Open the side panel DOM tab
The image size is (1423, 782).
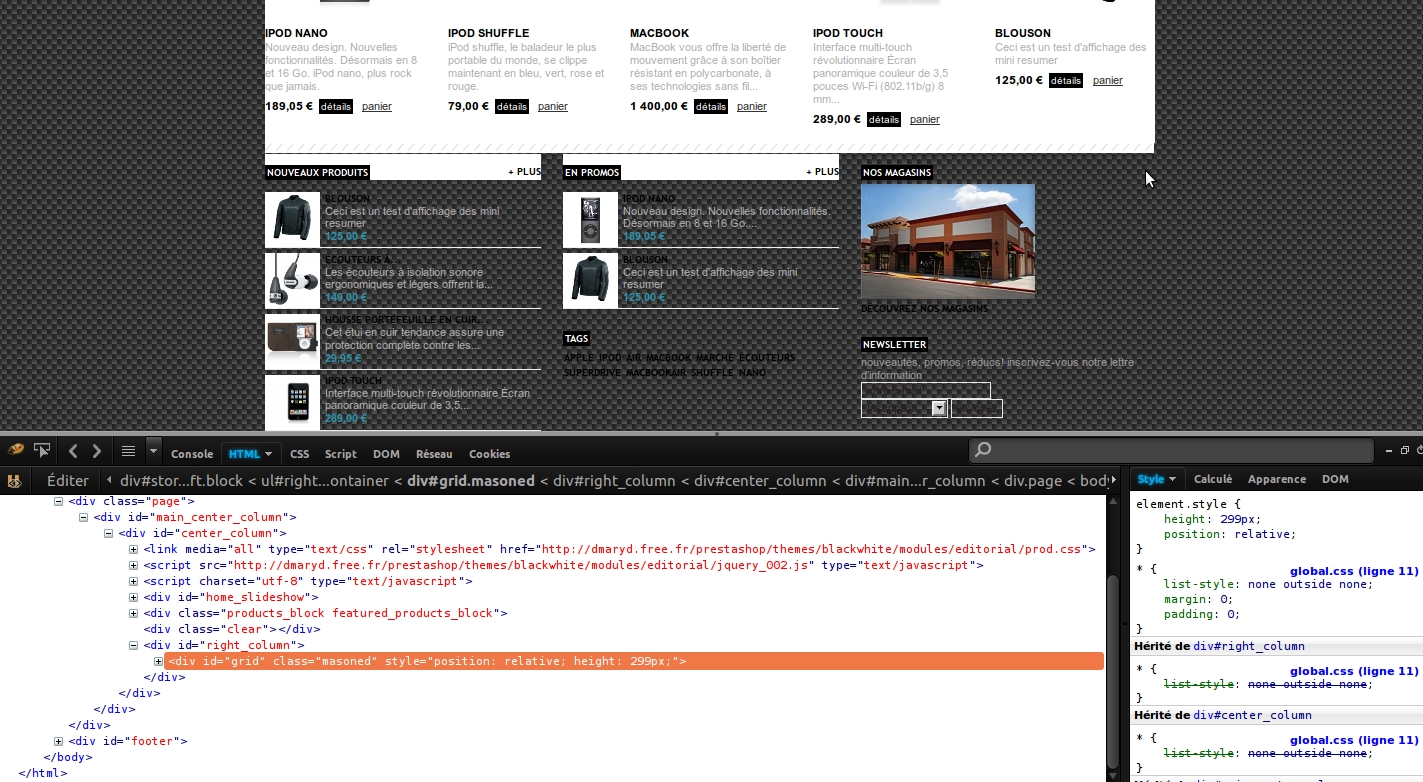tap(1335, 479)
